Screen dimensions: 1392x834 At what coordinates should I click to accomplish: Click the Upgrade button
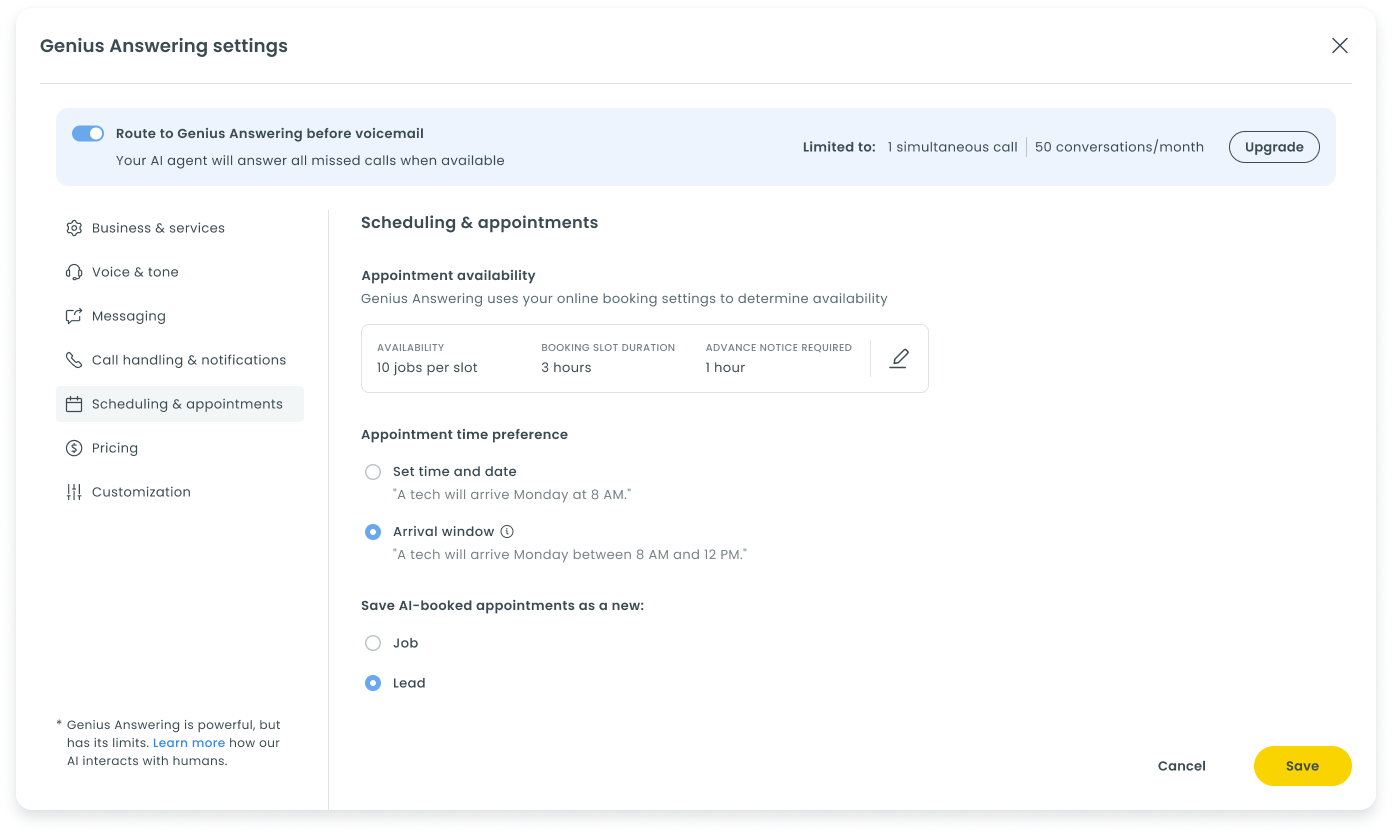tap(1274, 147)
